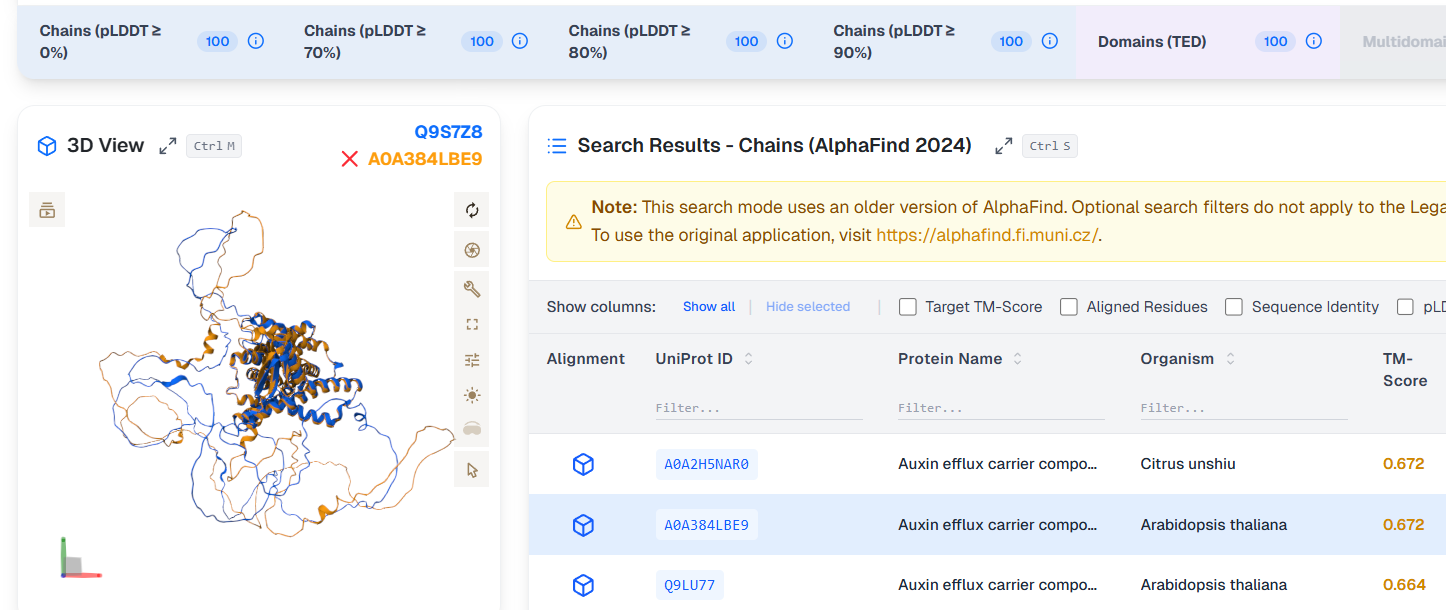This screenshot has height=610, width=1446.
Task: Click the warning triangle icon in the note
Action: pos(573,222)
